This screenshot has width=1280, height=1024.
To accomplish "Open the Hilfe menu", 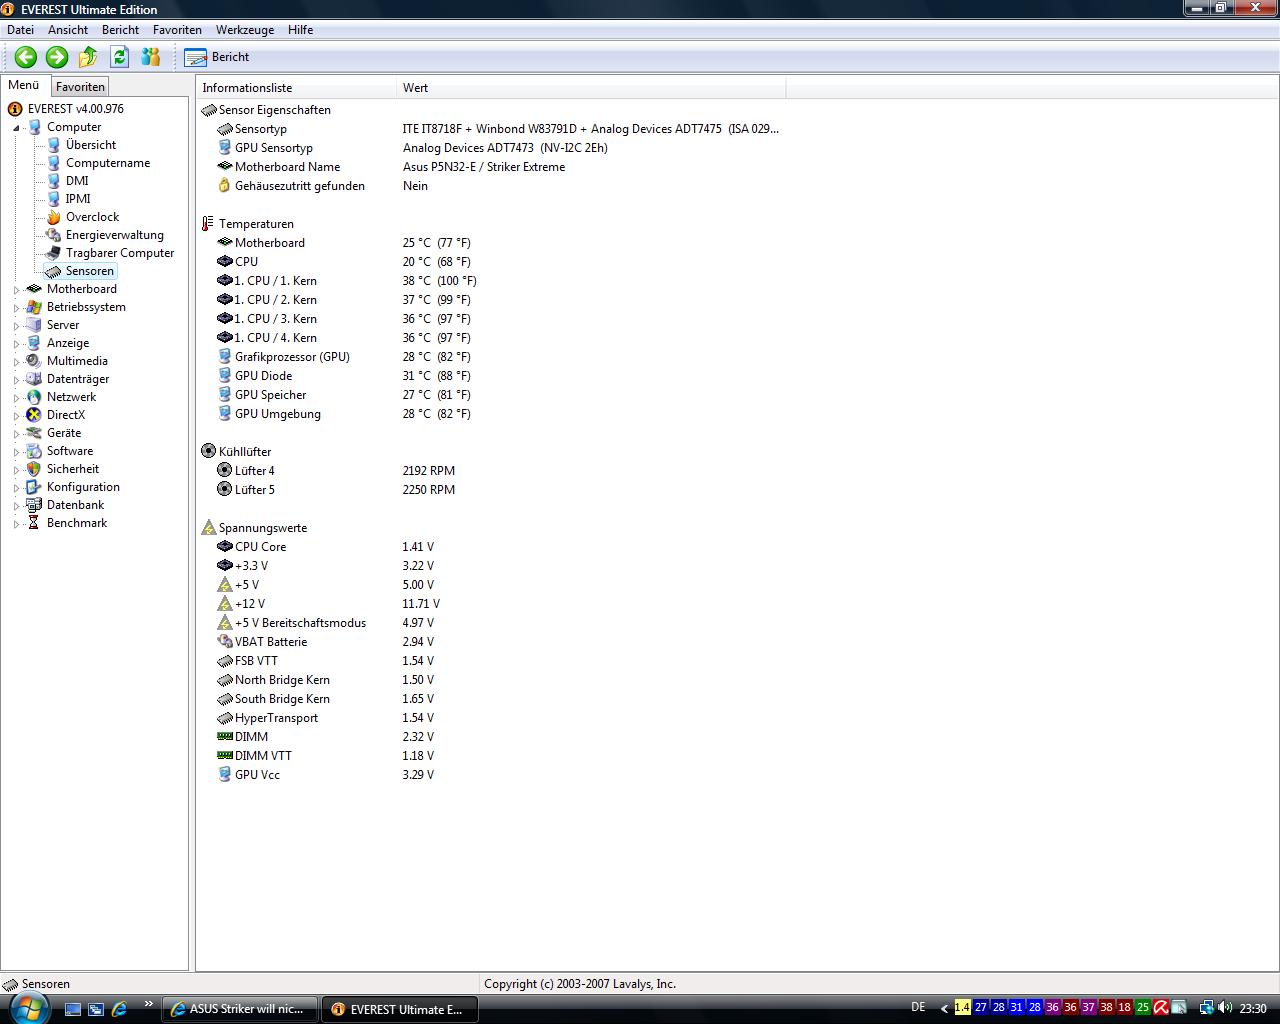I will coord(300,30).
